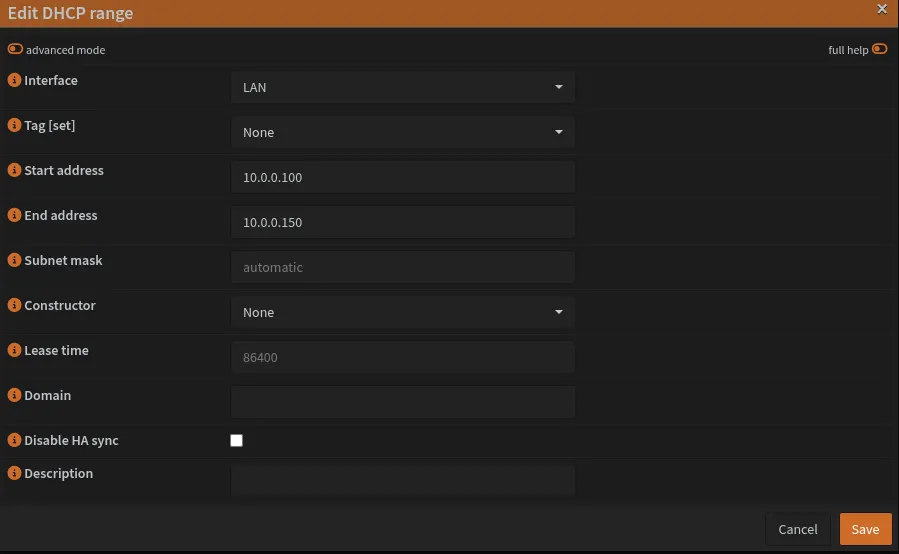This screenshot has height=554, width=899.
Task: Save the DHCP range
Action: click(865, 529)
